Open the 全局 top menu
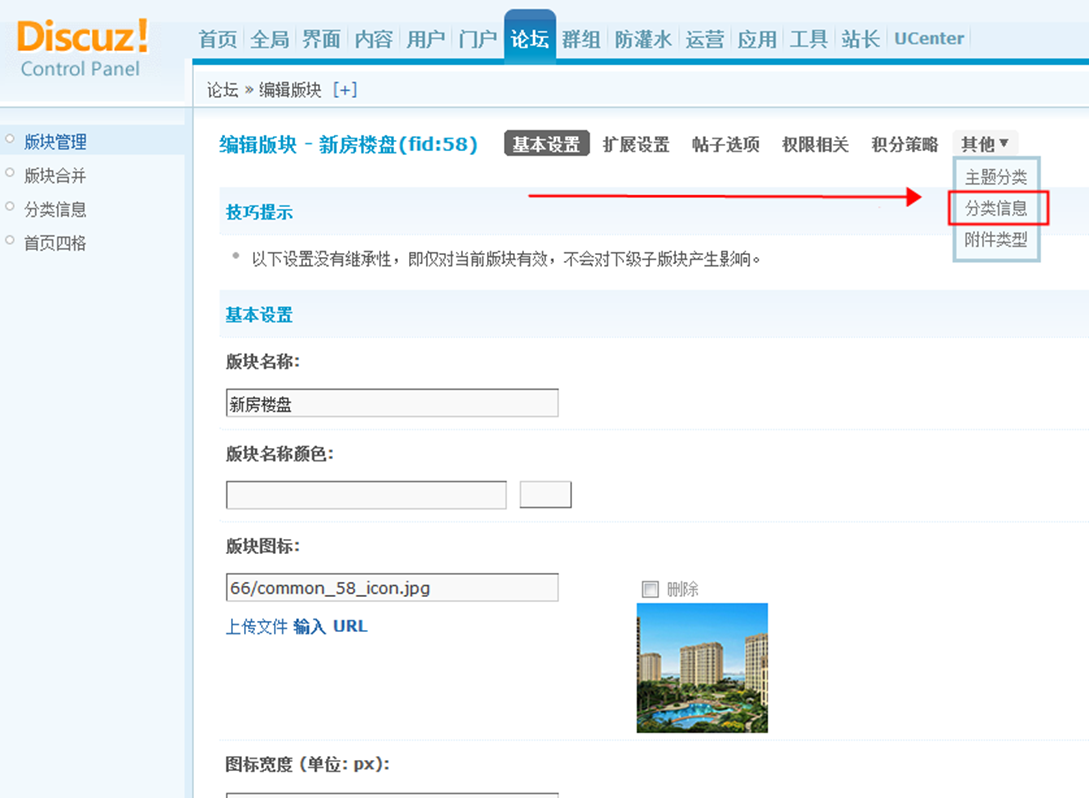Image resolution: width=1089 pixels, height=798 pixels. pyautogui.click(x=269, y=40)
